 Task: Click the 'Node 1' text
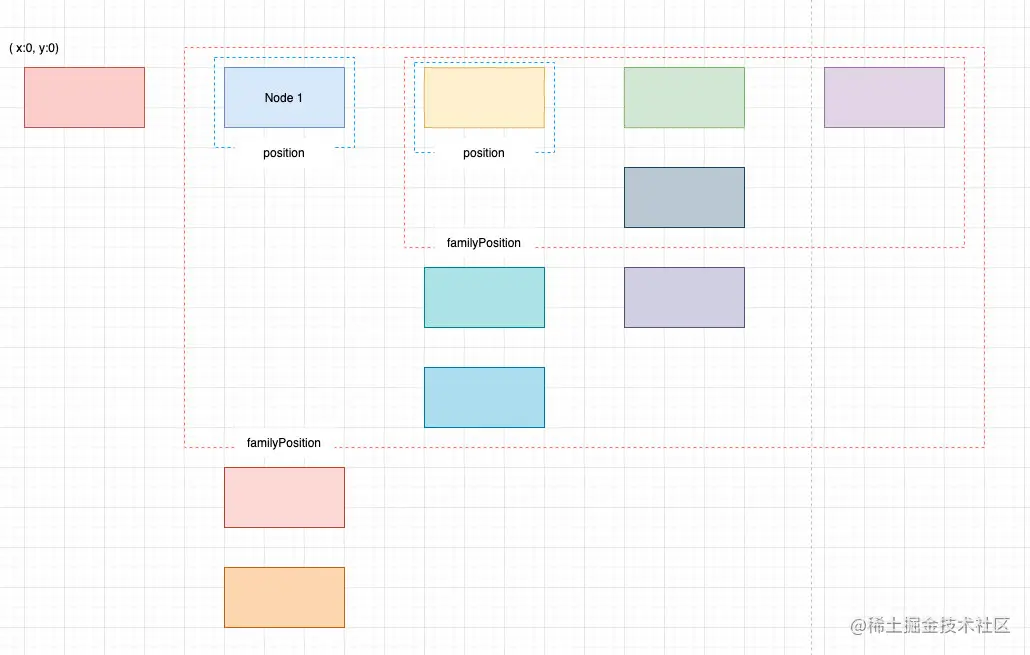[x=284, y=98]
